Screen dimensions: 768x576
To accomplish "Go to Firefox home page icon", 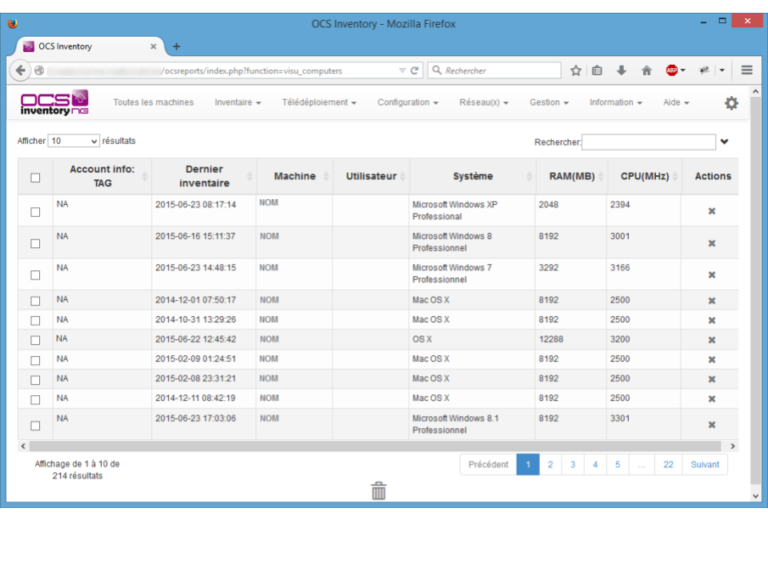I will click(x=646, y=71).
